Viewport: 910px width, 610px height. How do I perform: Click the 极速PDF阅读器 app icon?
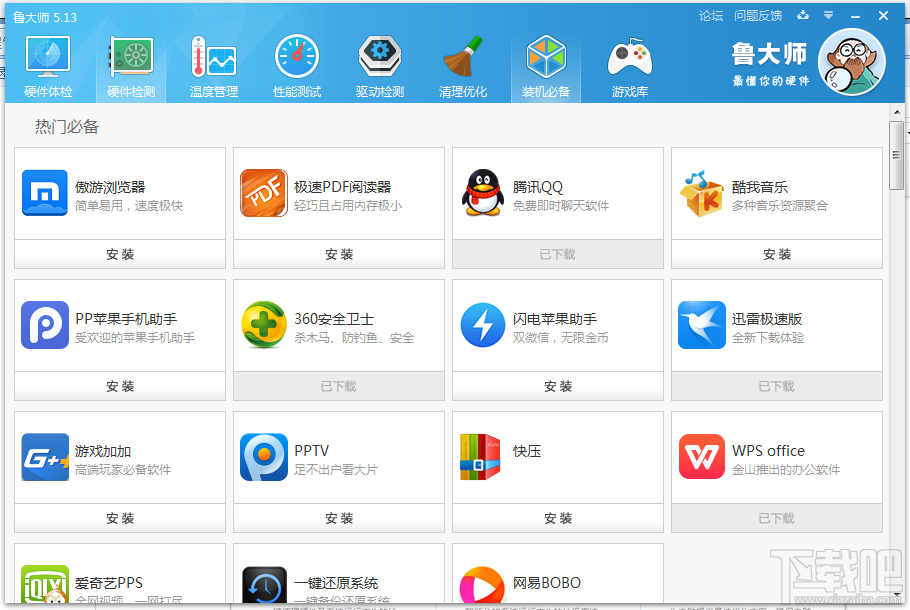(264, 193)
